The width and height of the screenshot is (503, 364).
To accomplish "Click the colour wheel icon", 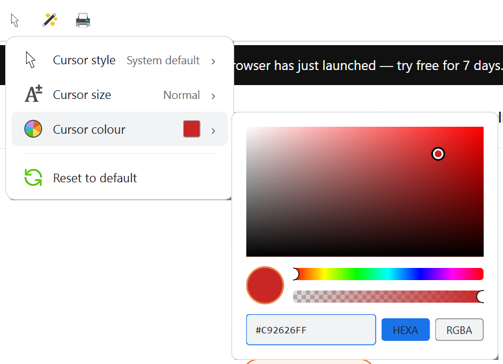I will click(x=33, y=129).
